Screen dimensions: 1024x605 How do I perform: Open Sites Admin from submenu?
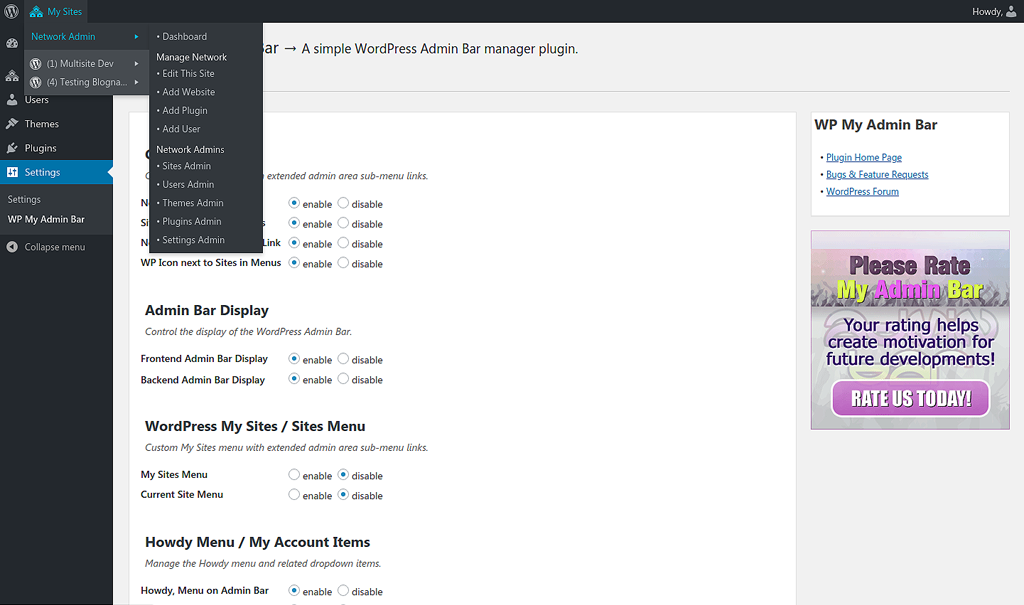(186, 166)
